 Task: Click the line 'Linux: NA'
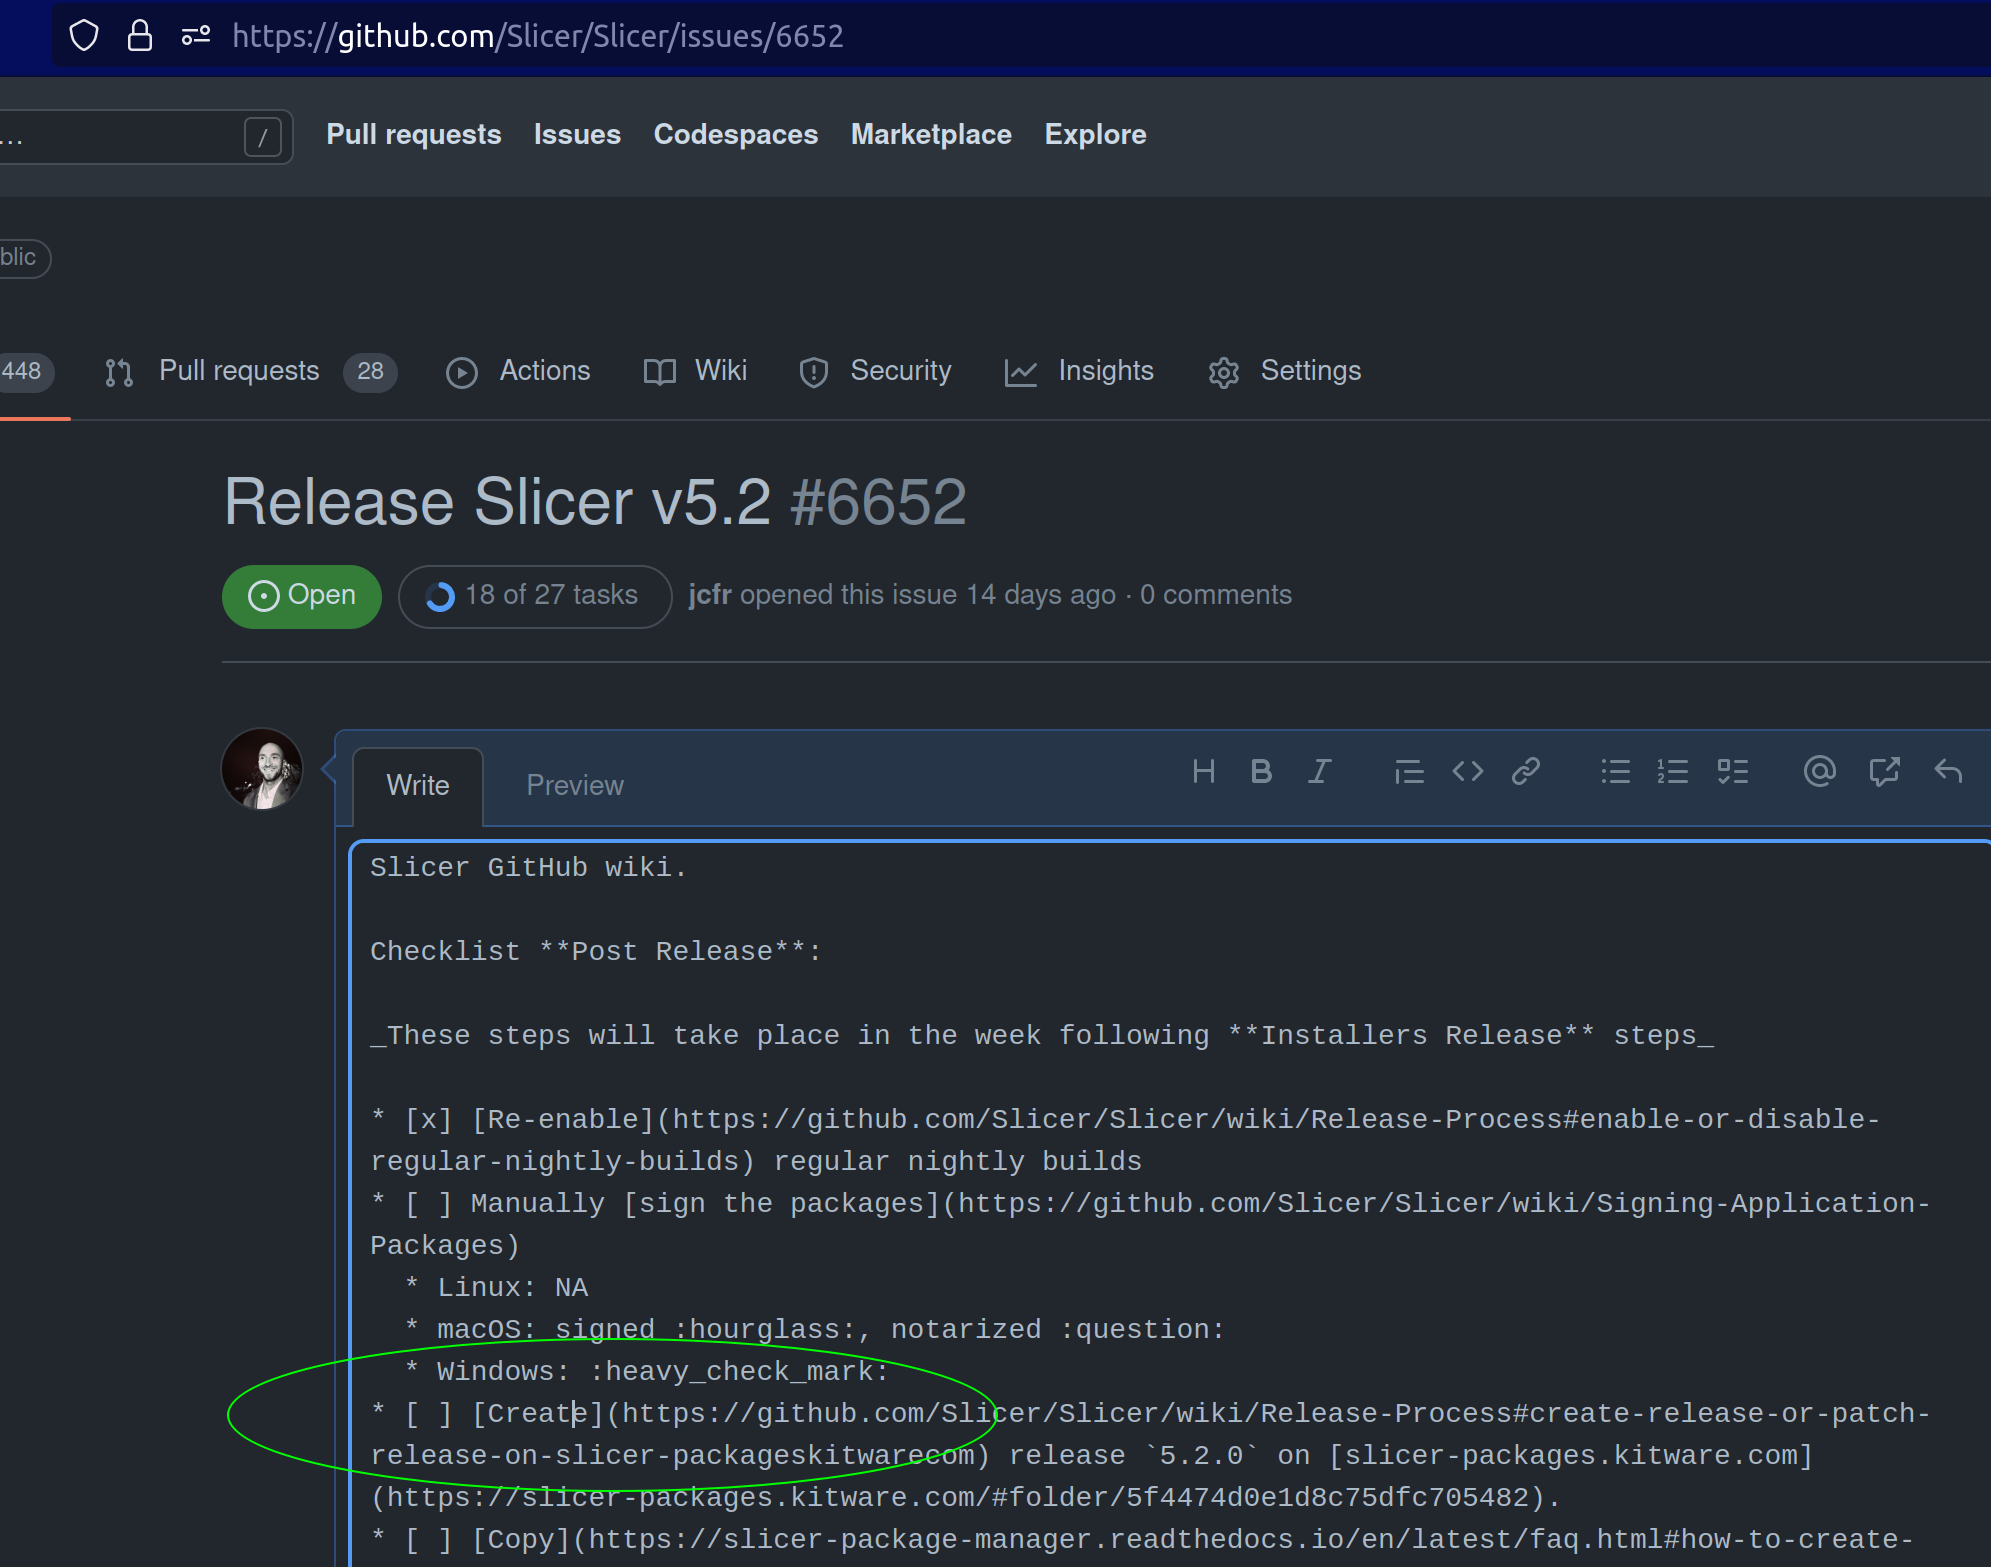(512, 1287)
